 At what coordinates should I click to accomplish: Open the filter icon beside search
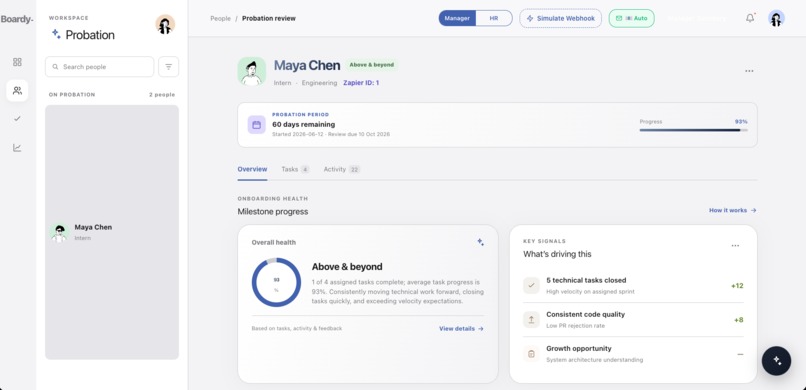point(169,67)
